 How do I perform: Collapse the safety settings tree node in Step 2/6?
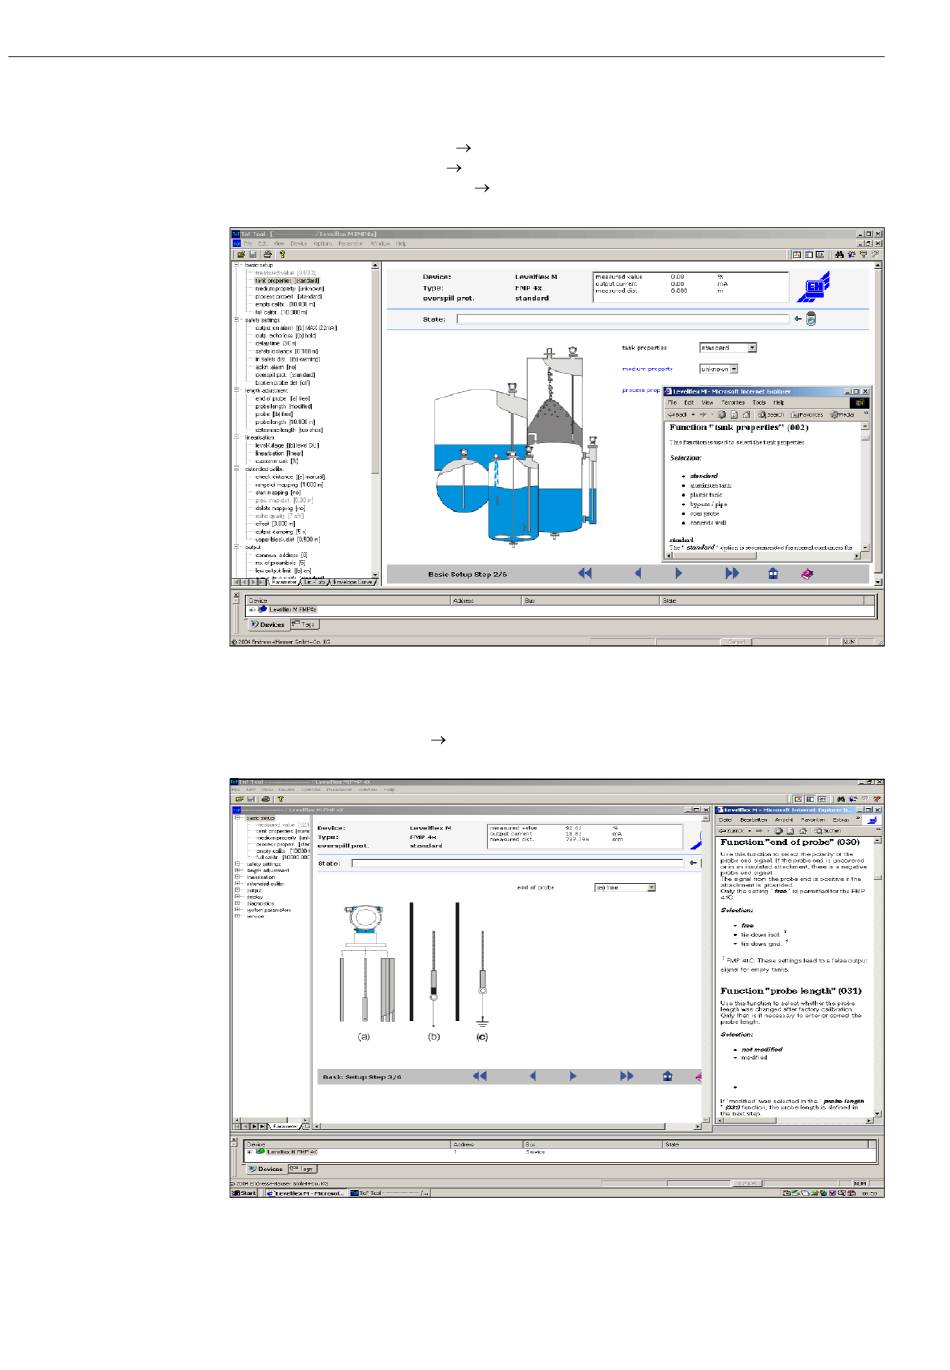click(237, 320)
